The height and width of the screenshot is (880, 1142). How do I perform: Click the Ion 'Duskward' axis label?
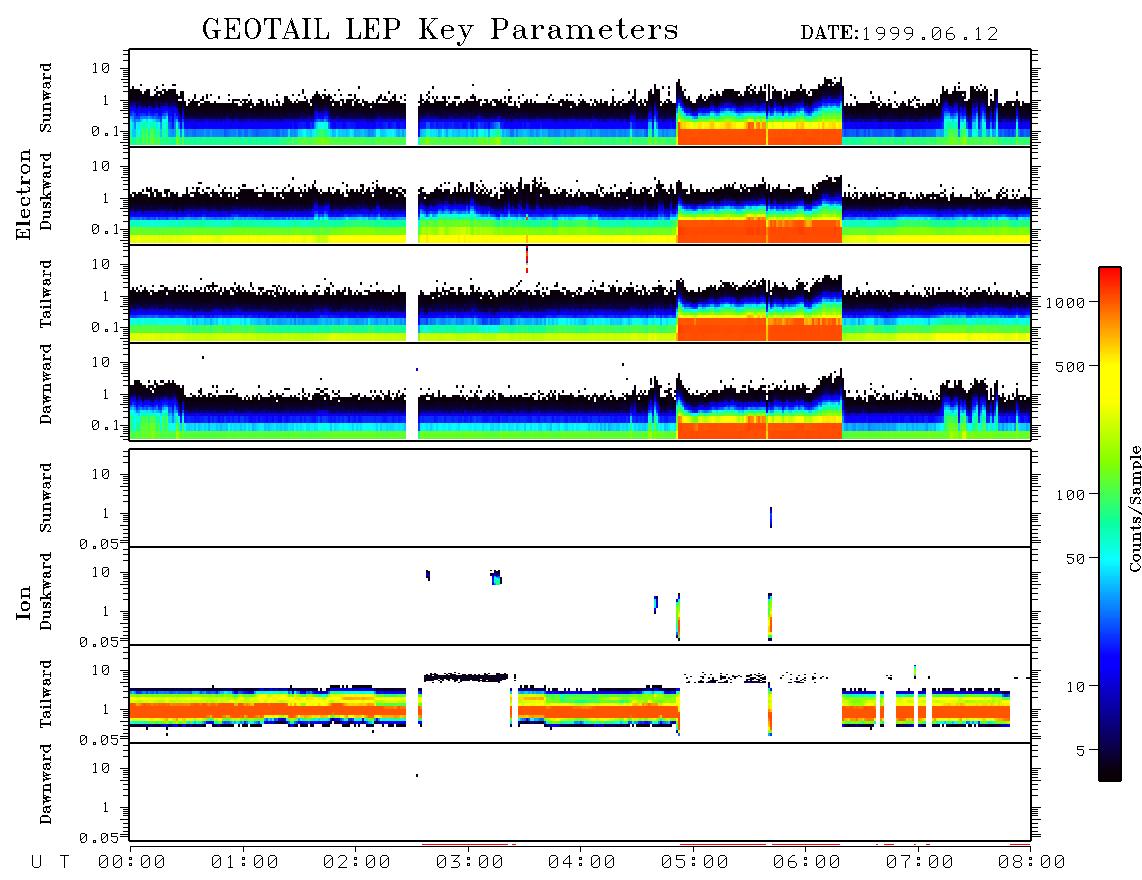pyautogui.click(x=46, y=591)
